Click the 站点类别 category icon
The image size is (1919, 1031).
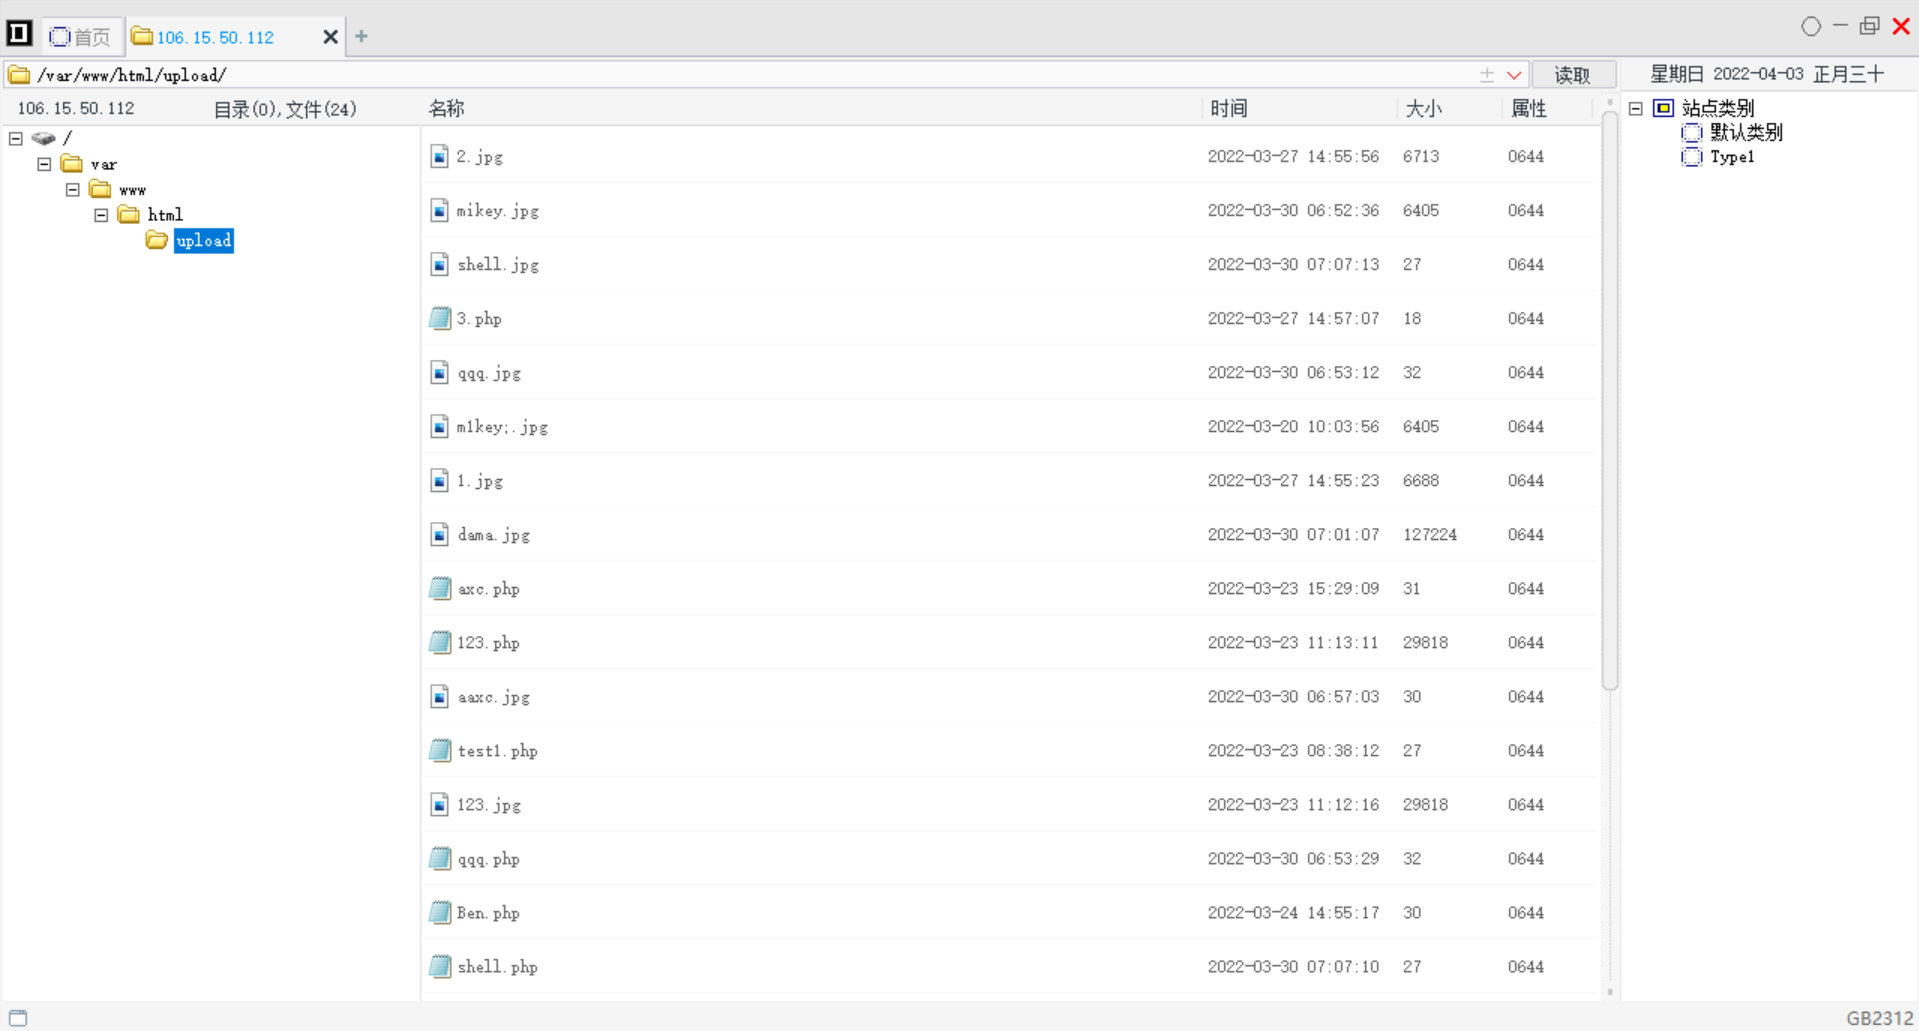1663,108
